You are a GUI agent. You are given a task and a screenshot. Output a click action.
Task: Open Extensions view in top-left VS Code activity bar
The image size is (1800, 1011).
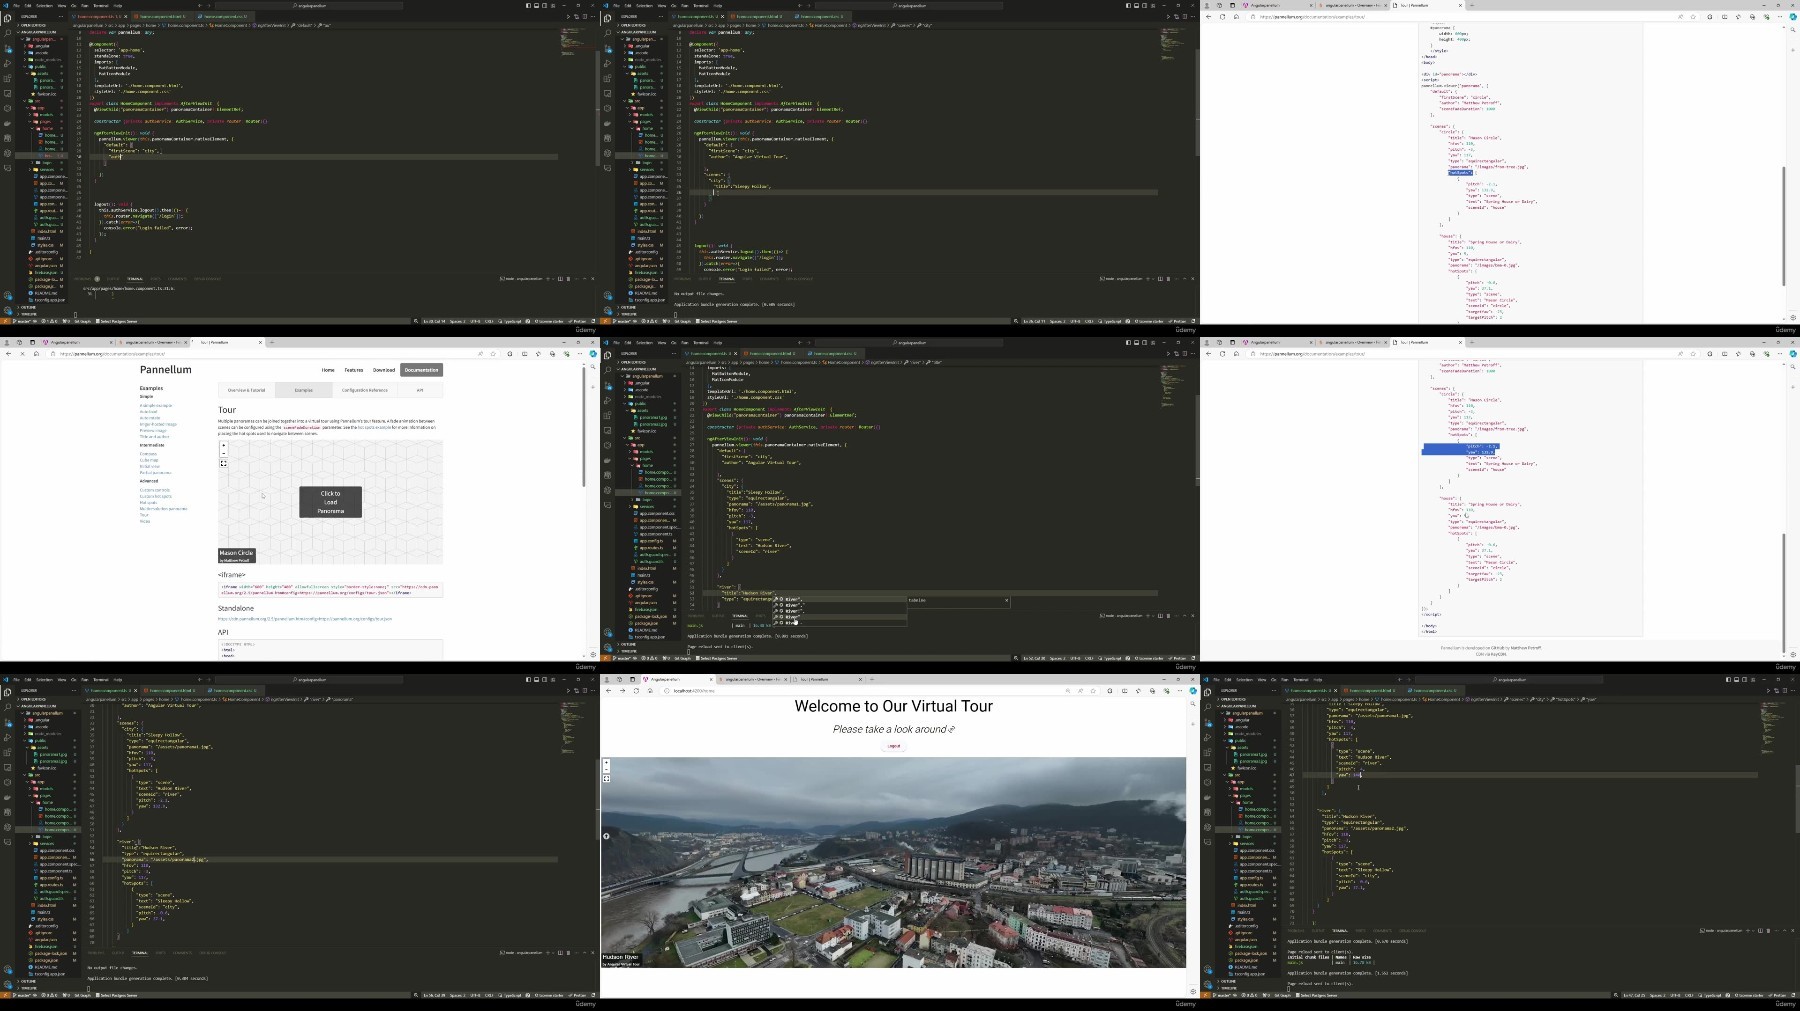[x=7, y=78]
